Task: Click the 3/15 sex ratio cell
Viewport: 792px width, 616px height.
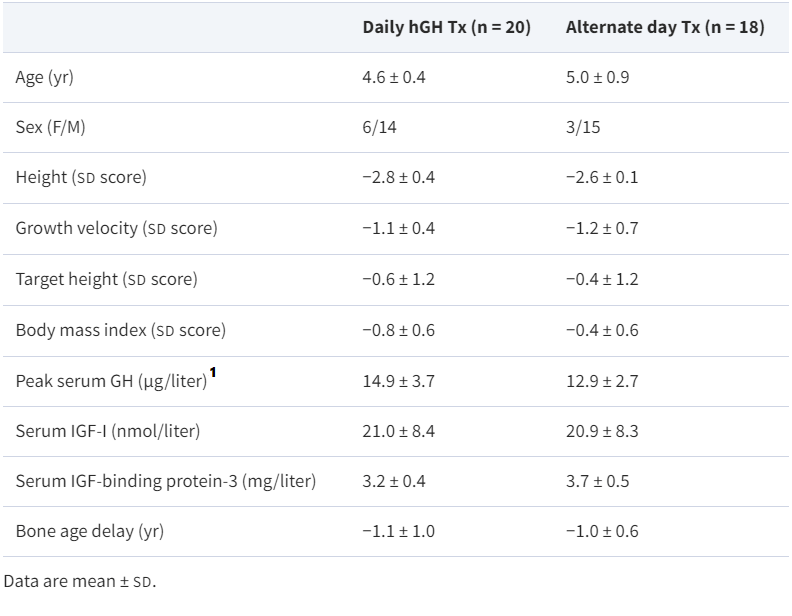Action: pos(583,127)
